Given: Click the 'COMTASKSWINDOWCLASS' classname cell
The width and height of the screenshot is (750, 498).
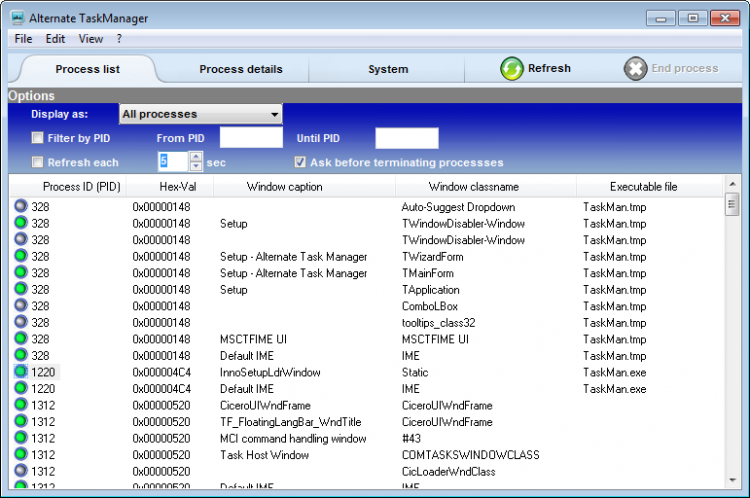Looking at the screenshot, I should click(470, 454).
